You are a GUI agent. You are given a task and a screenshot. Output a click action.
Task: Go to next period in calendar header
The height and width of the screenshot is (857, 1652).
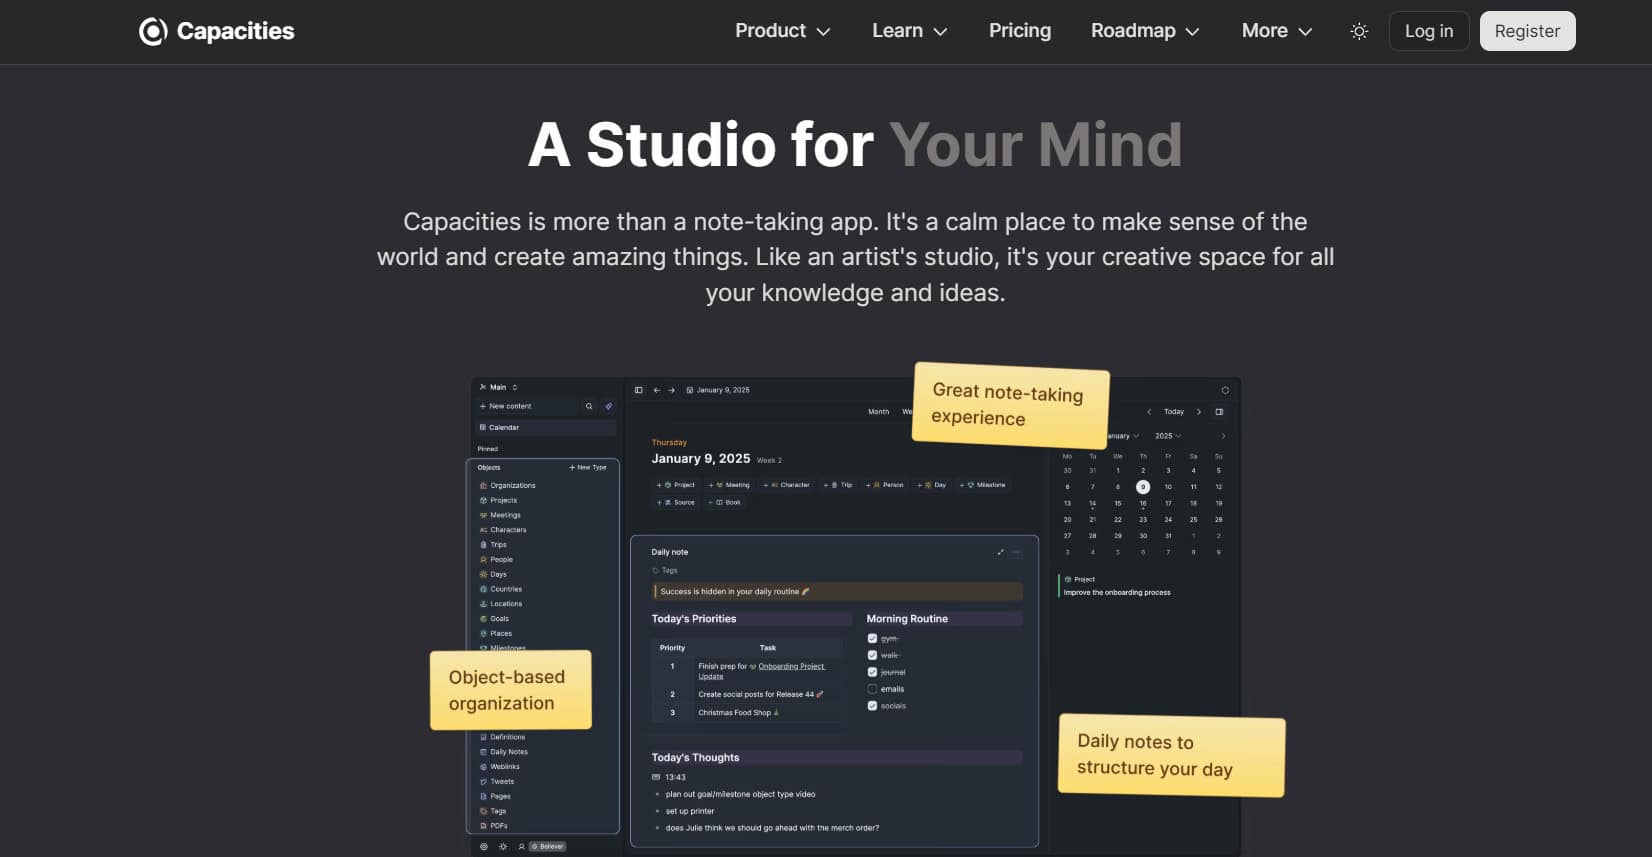click(1199, 412)
